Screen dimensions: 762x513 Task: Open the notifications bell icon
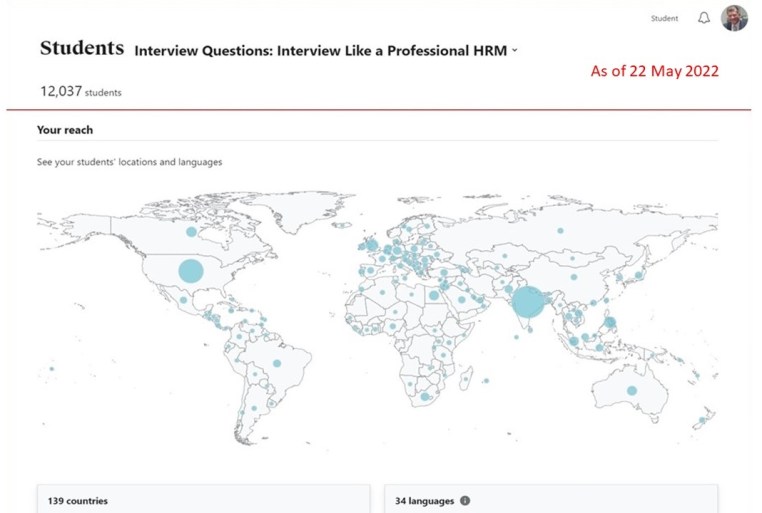pyautogui.click(x=704, y=18)
